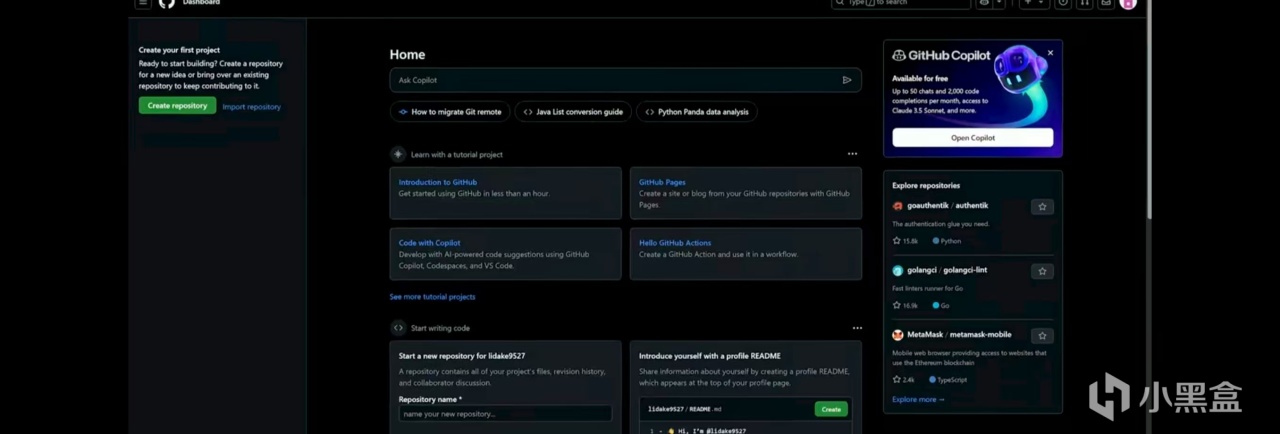The height and width of the screenshot is (434, 1280).
Task: Select 'How to migrate Git remote' suggestion
Action: 450,112
